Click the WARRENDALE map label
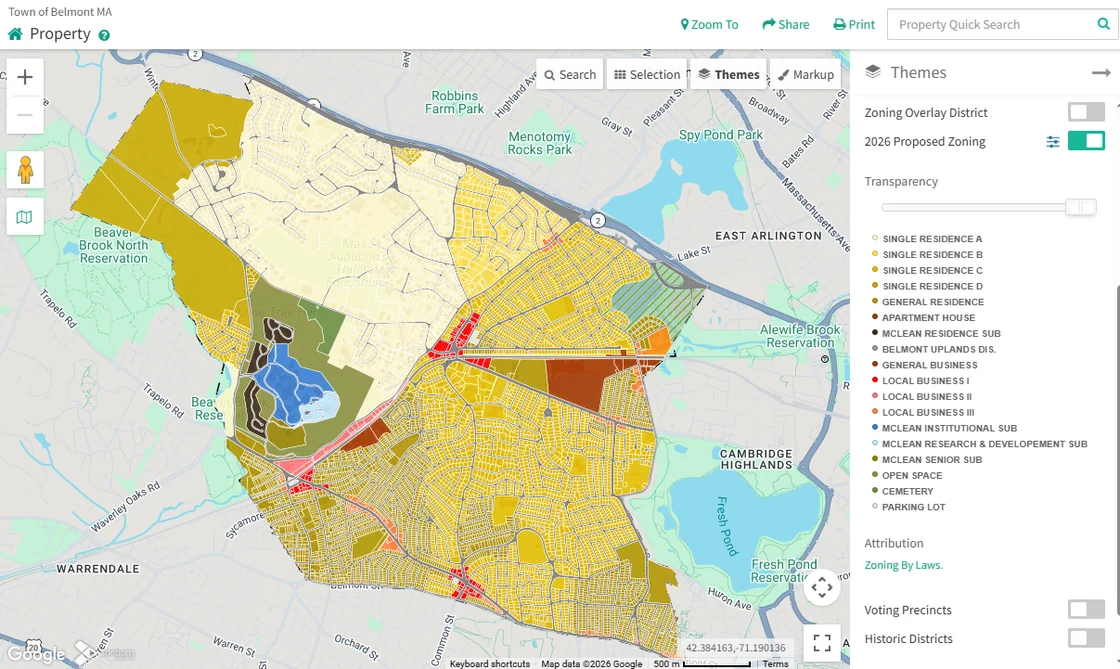Image resolution: width=1120 pixels, height=669 pixels. 98,569
